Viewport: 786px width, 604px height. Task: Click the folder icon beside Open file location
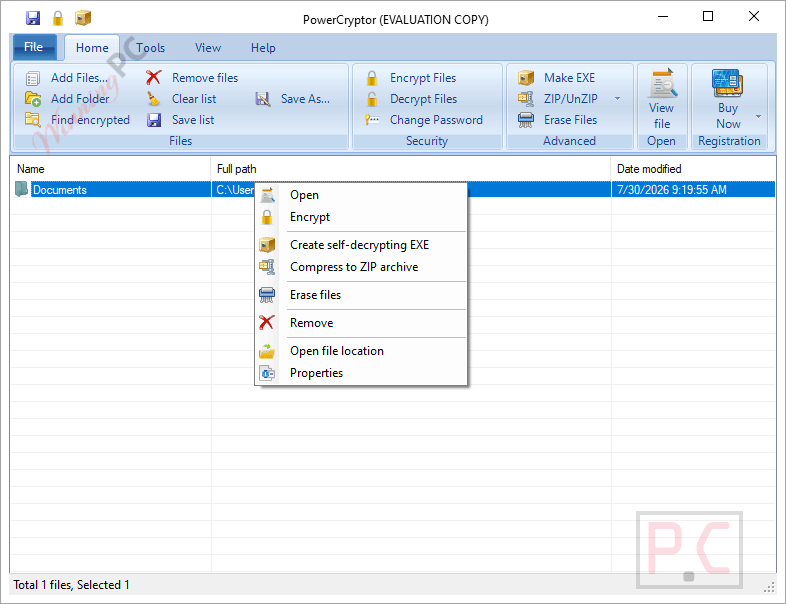pyautogui.click(x=267, y=351)
